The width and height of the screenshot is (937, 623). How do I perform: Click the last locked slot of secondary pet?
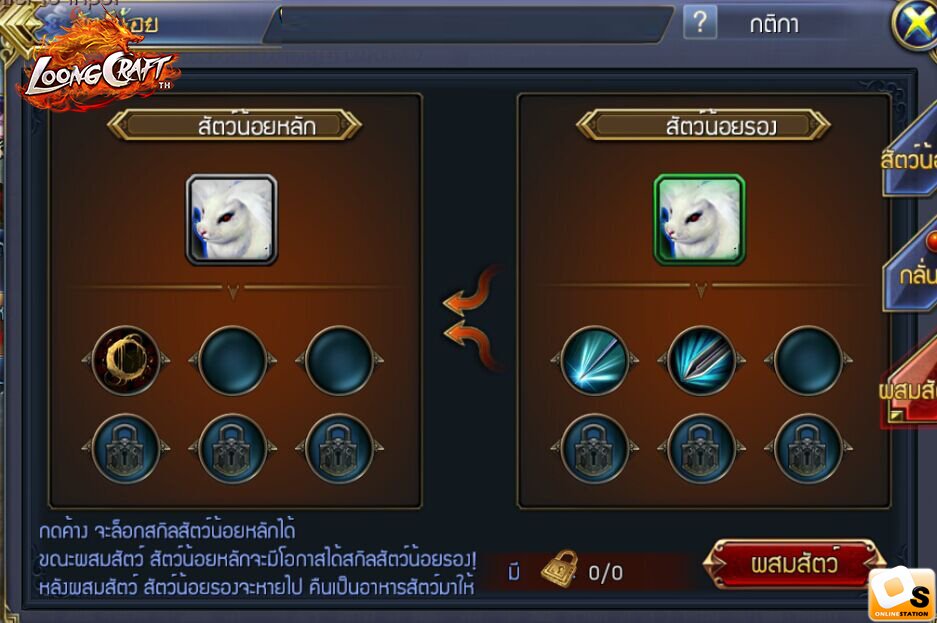pos(808,449)
